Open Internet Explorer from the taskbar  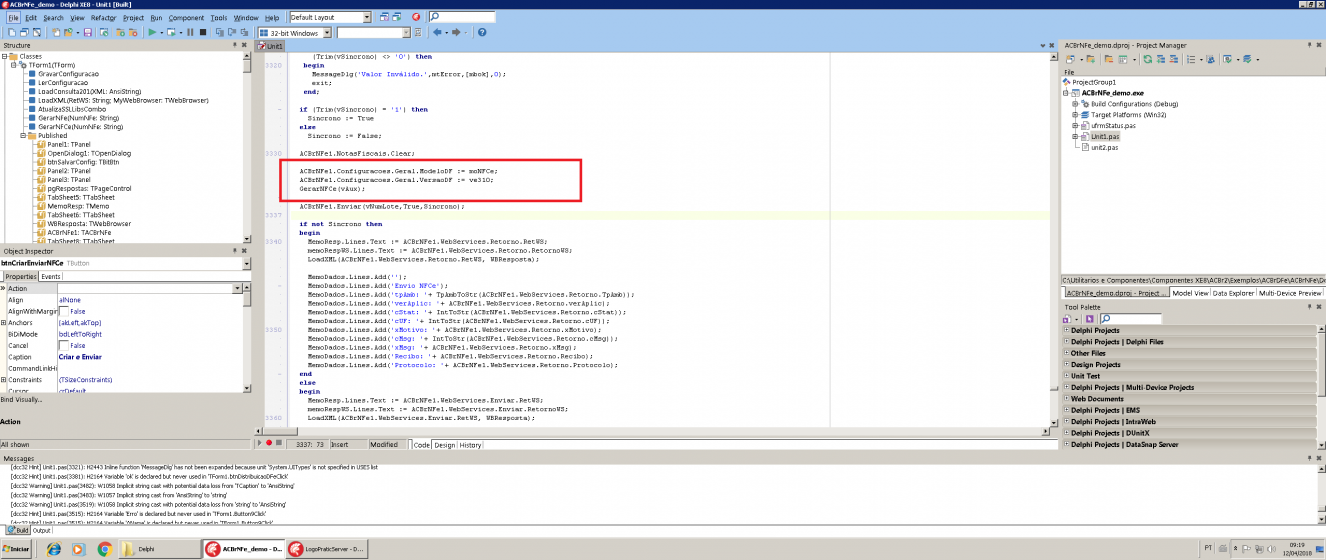53,549
